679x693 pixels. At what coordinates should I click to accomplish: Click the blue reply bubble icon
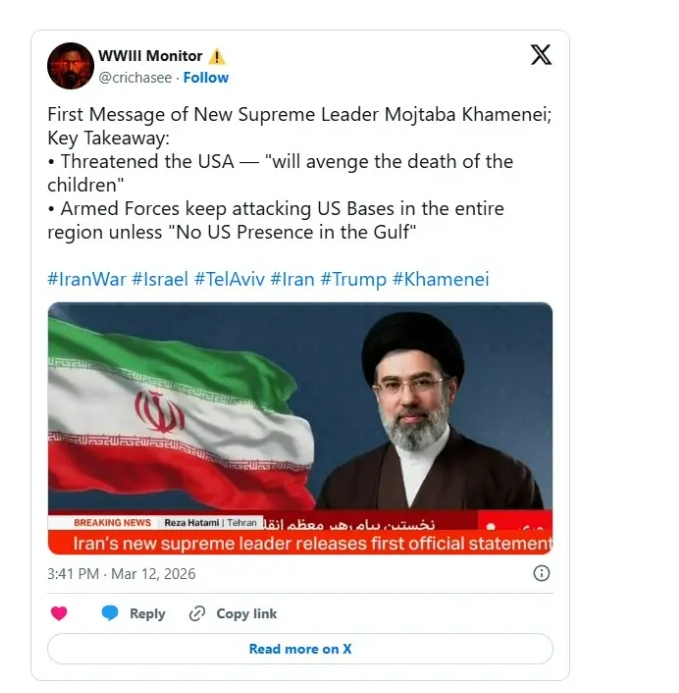[110, 613]
